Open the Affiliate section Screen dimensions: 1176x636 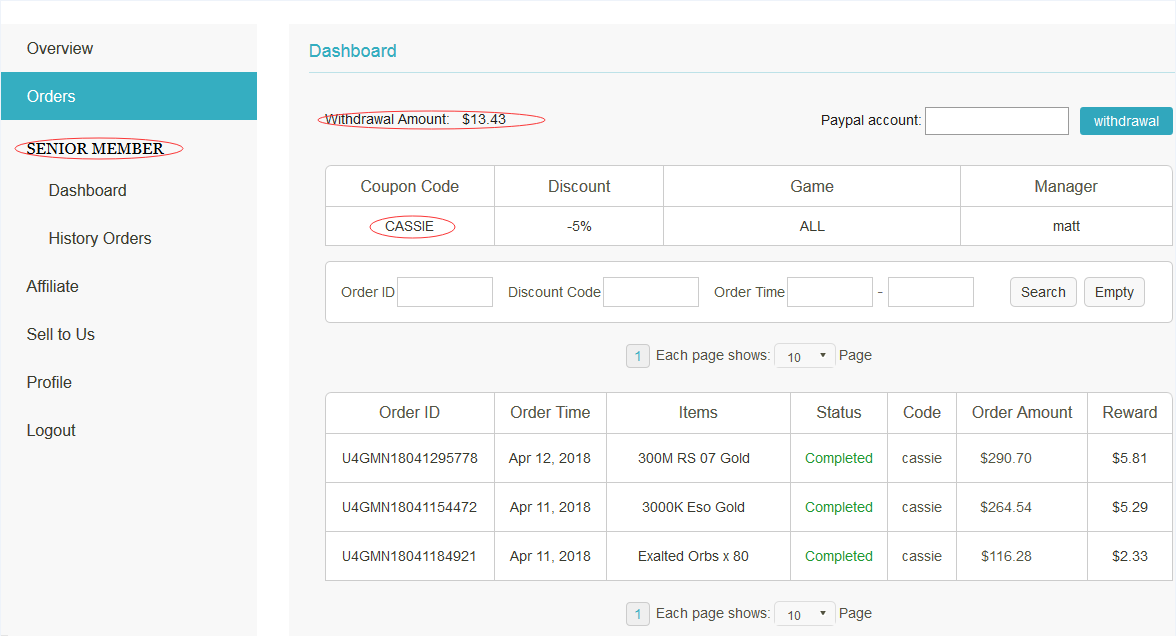pos(52,286)
